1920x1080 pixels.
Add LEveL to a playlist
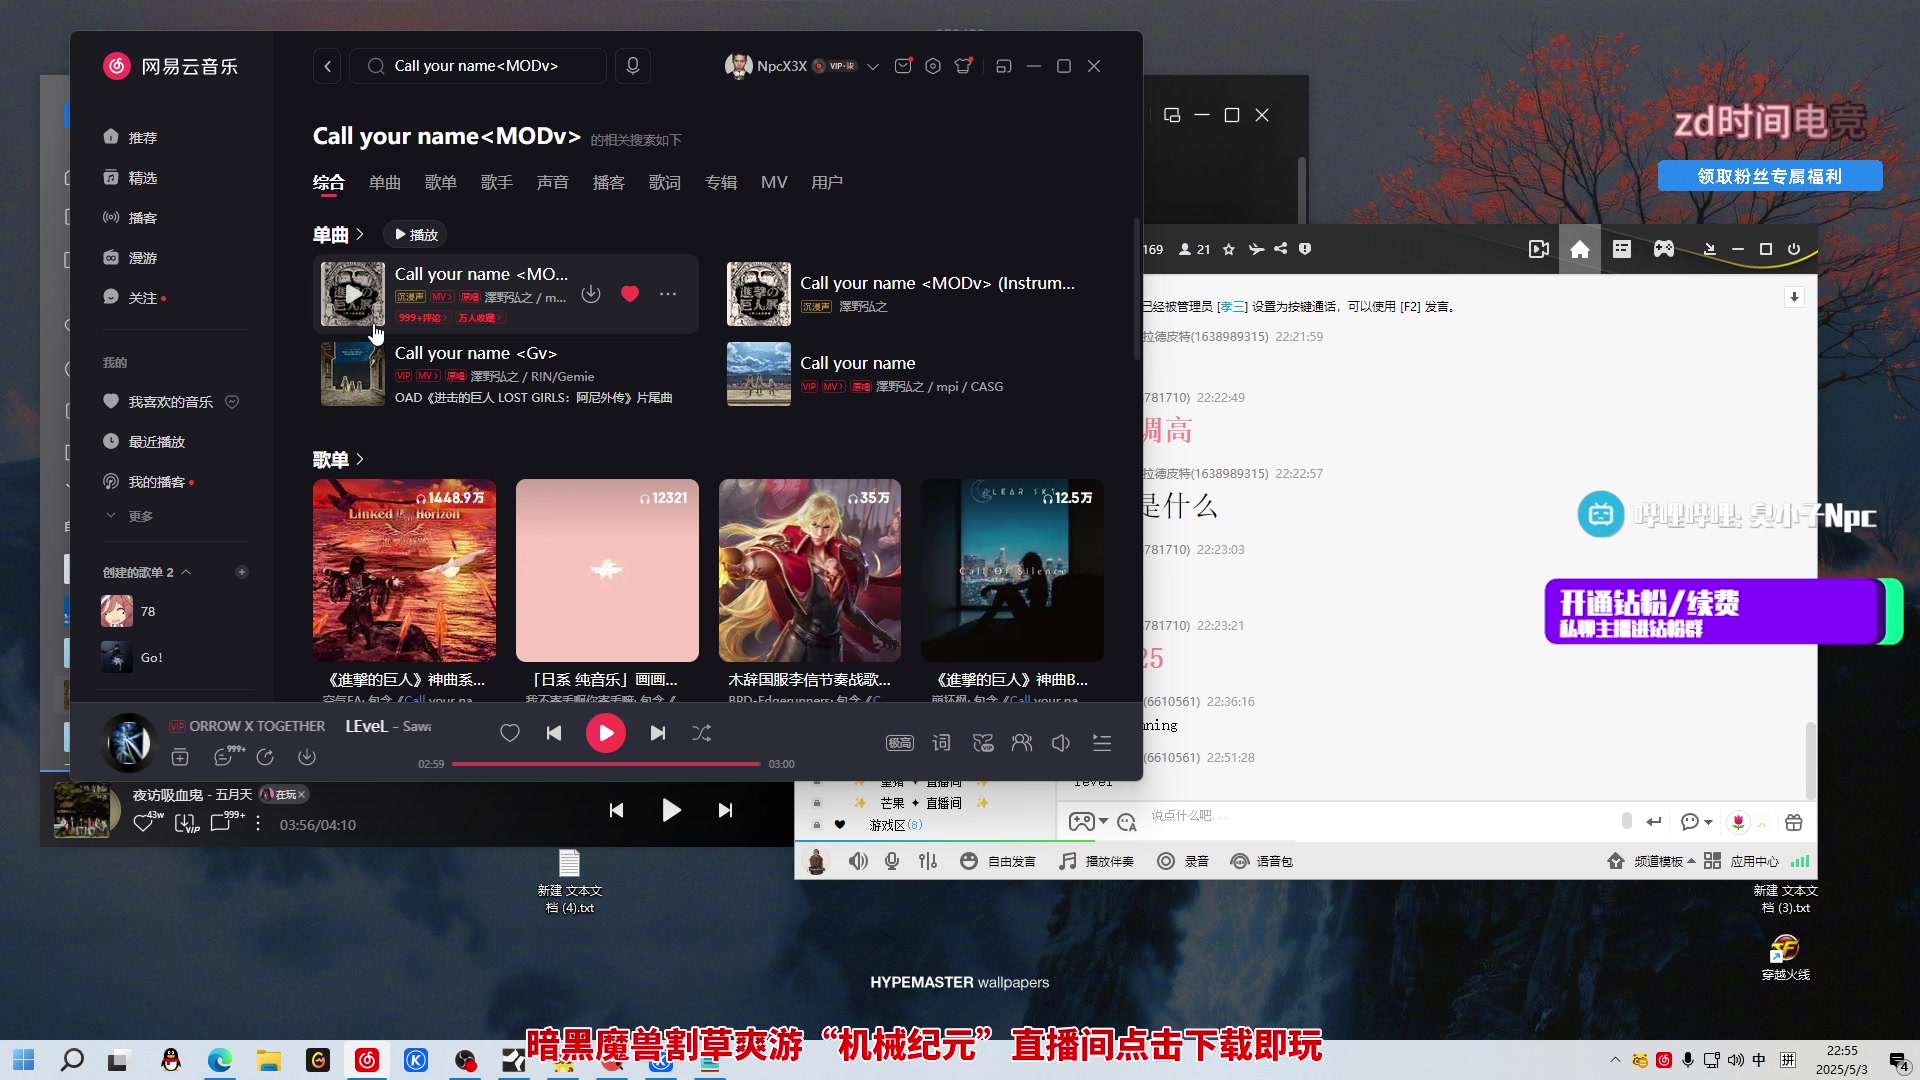point(180,757)
